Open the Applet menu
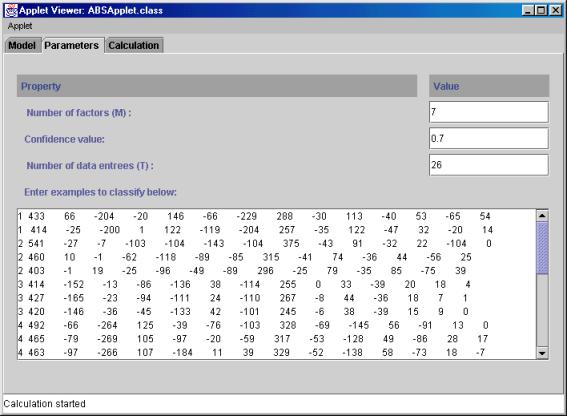This screenshot has height=416, width=567. tap(20, 26)
